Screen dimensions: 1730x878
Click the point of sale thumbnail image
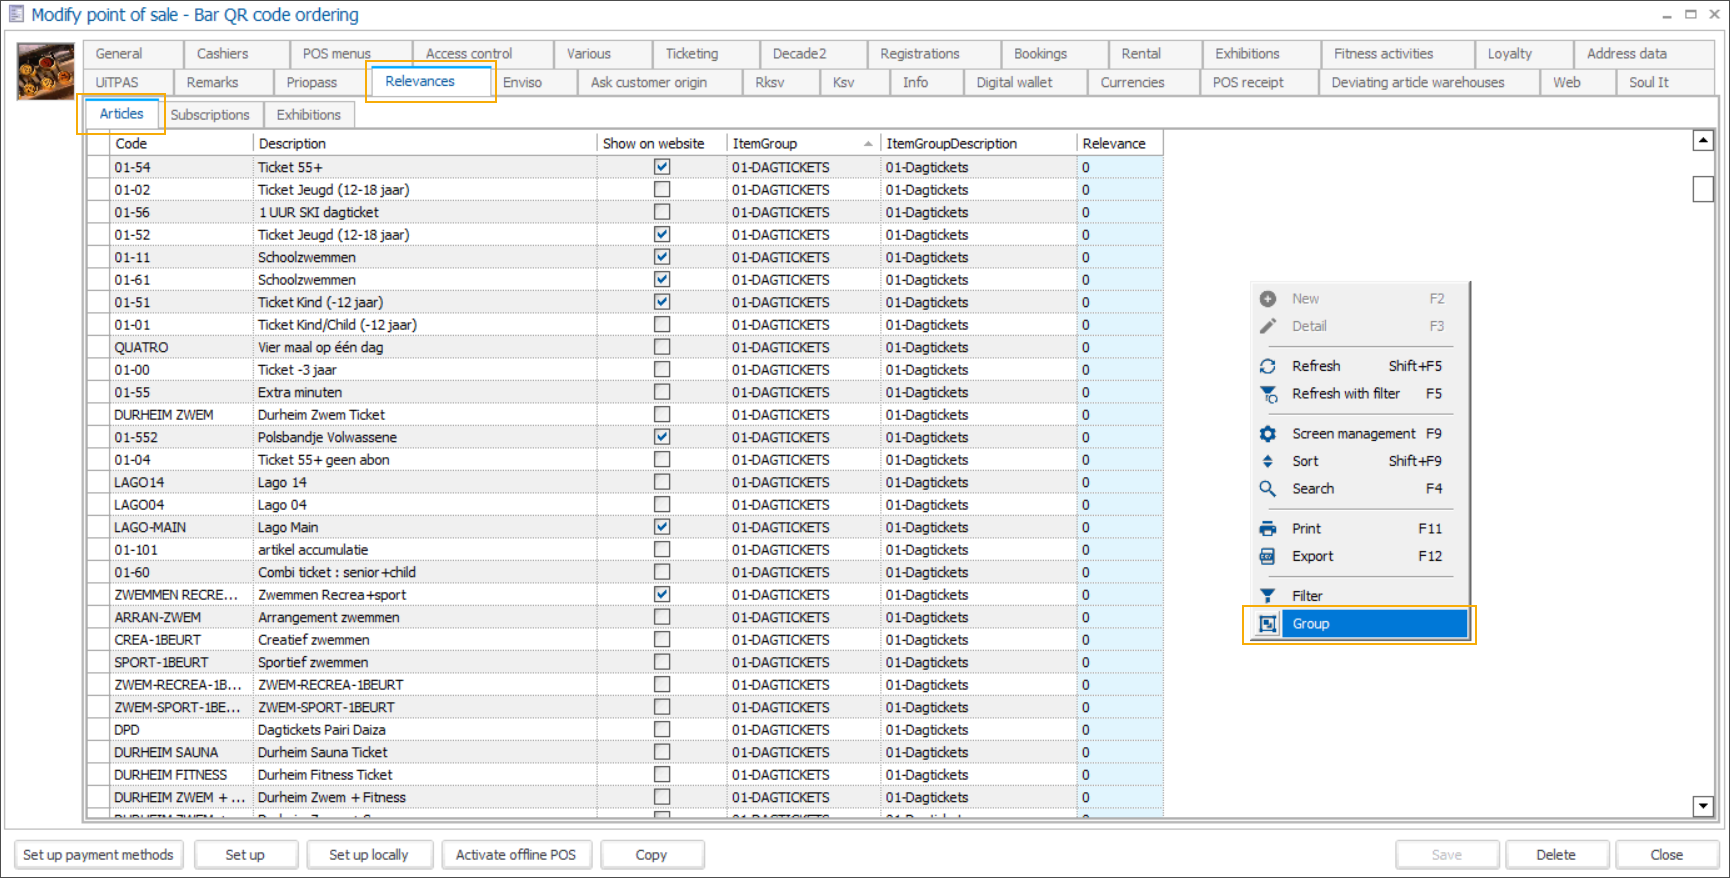[45, 71]
